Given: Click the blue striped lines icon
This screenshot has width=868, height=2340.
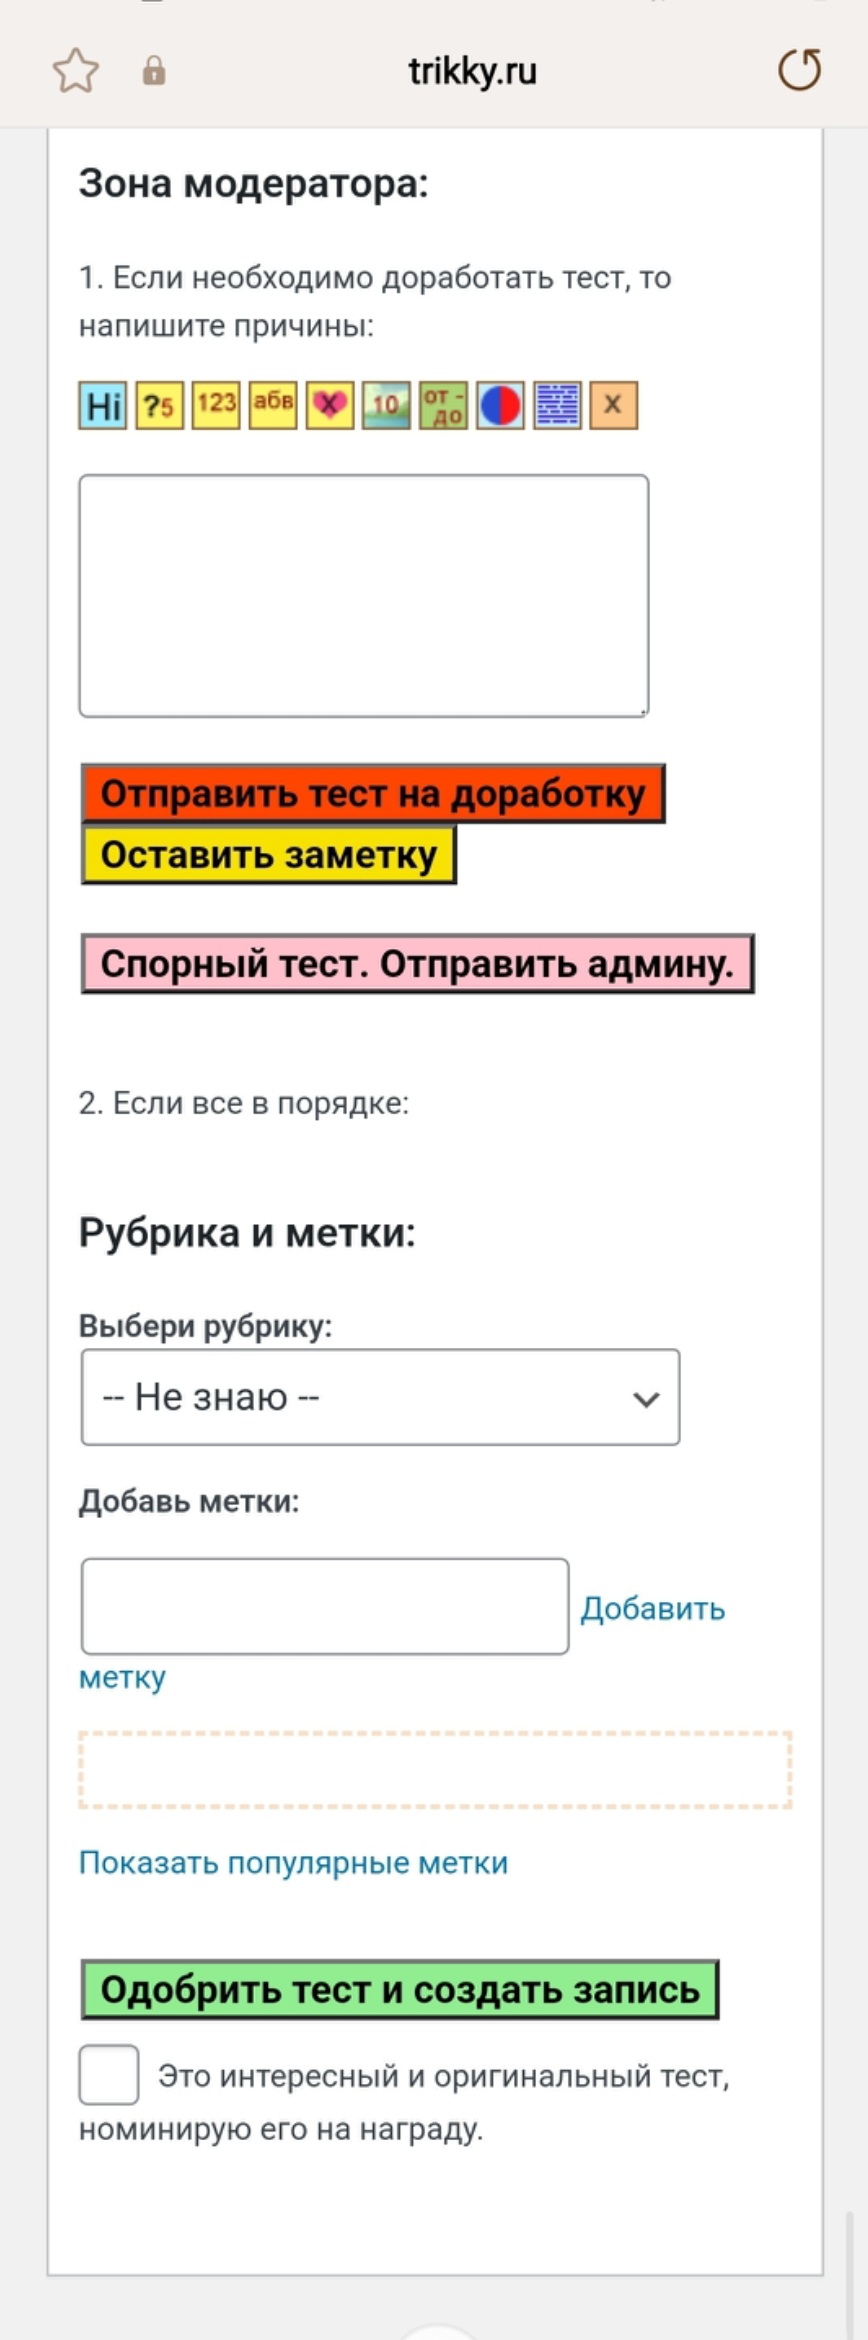Looking at the screenshot, I should coord(557,406).
